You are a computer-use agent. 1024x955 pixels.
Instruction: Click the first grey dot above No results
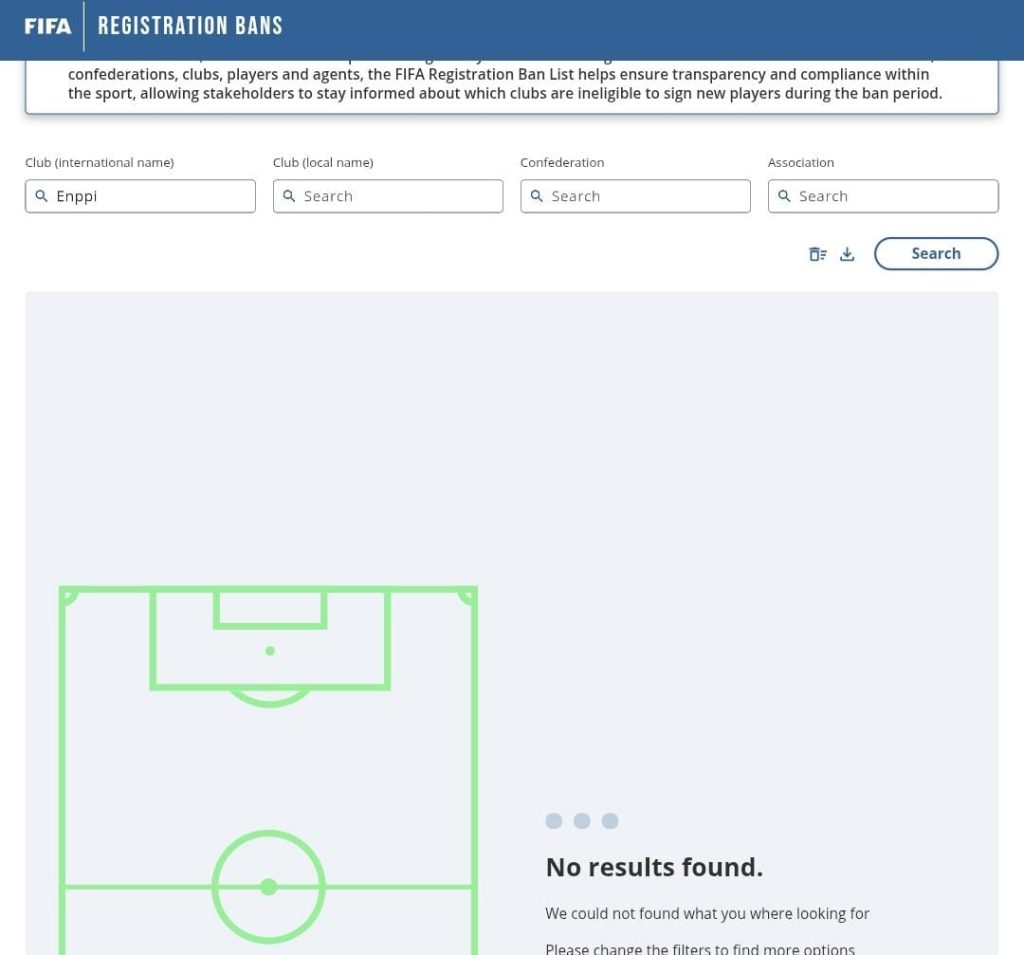554,821
